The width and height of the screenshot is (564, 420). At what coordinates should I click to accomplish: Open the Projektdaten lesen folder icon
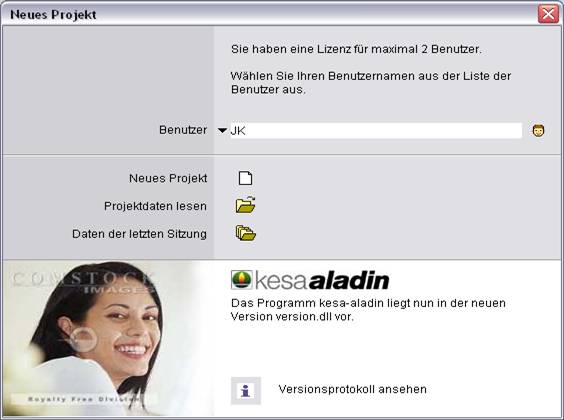pyautogui.click(x=246, y=205)
